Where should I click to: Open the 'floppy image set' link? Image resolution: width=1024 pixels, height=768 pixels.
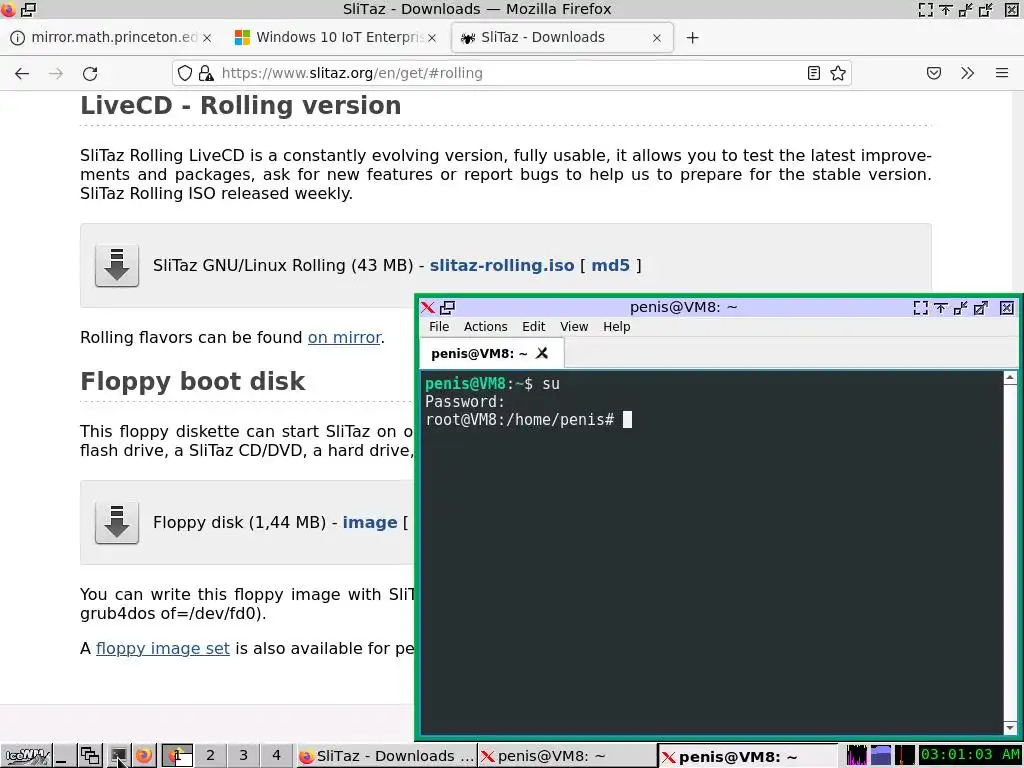coord(163,648)
